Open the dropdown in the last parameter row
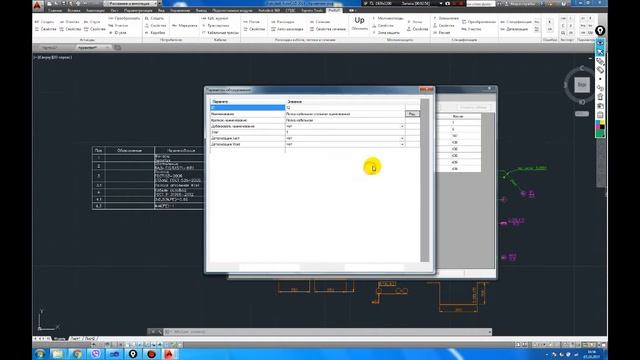Image resolution: width=640 pixels, height=360 pixels. pos(402,144)
